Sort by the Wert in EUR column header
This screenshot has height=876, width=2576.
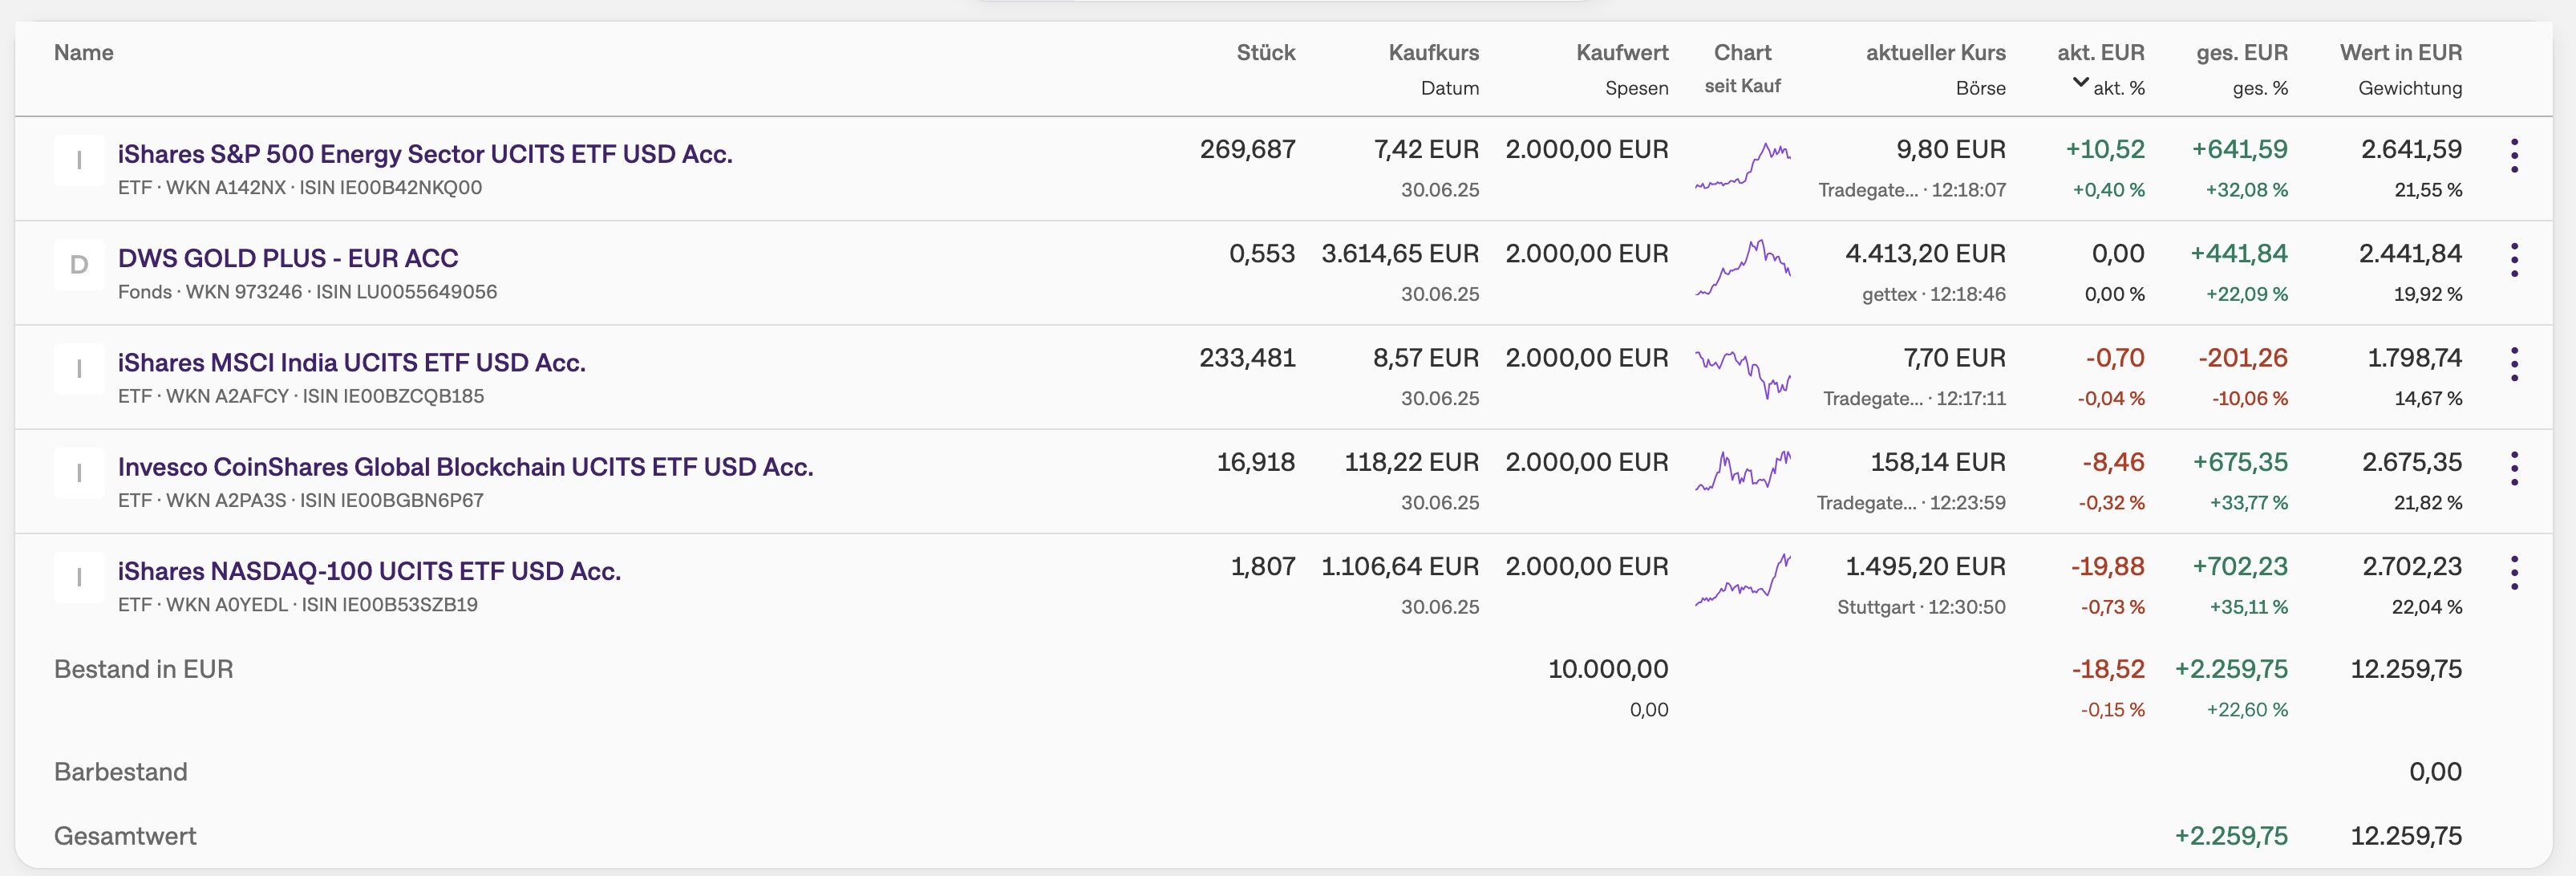(x=2400, y=53)
